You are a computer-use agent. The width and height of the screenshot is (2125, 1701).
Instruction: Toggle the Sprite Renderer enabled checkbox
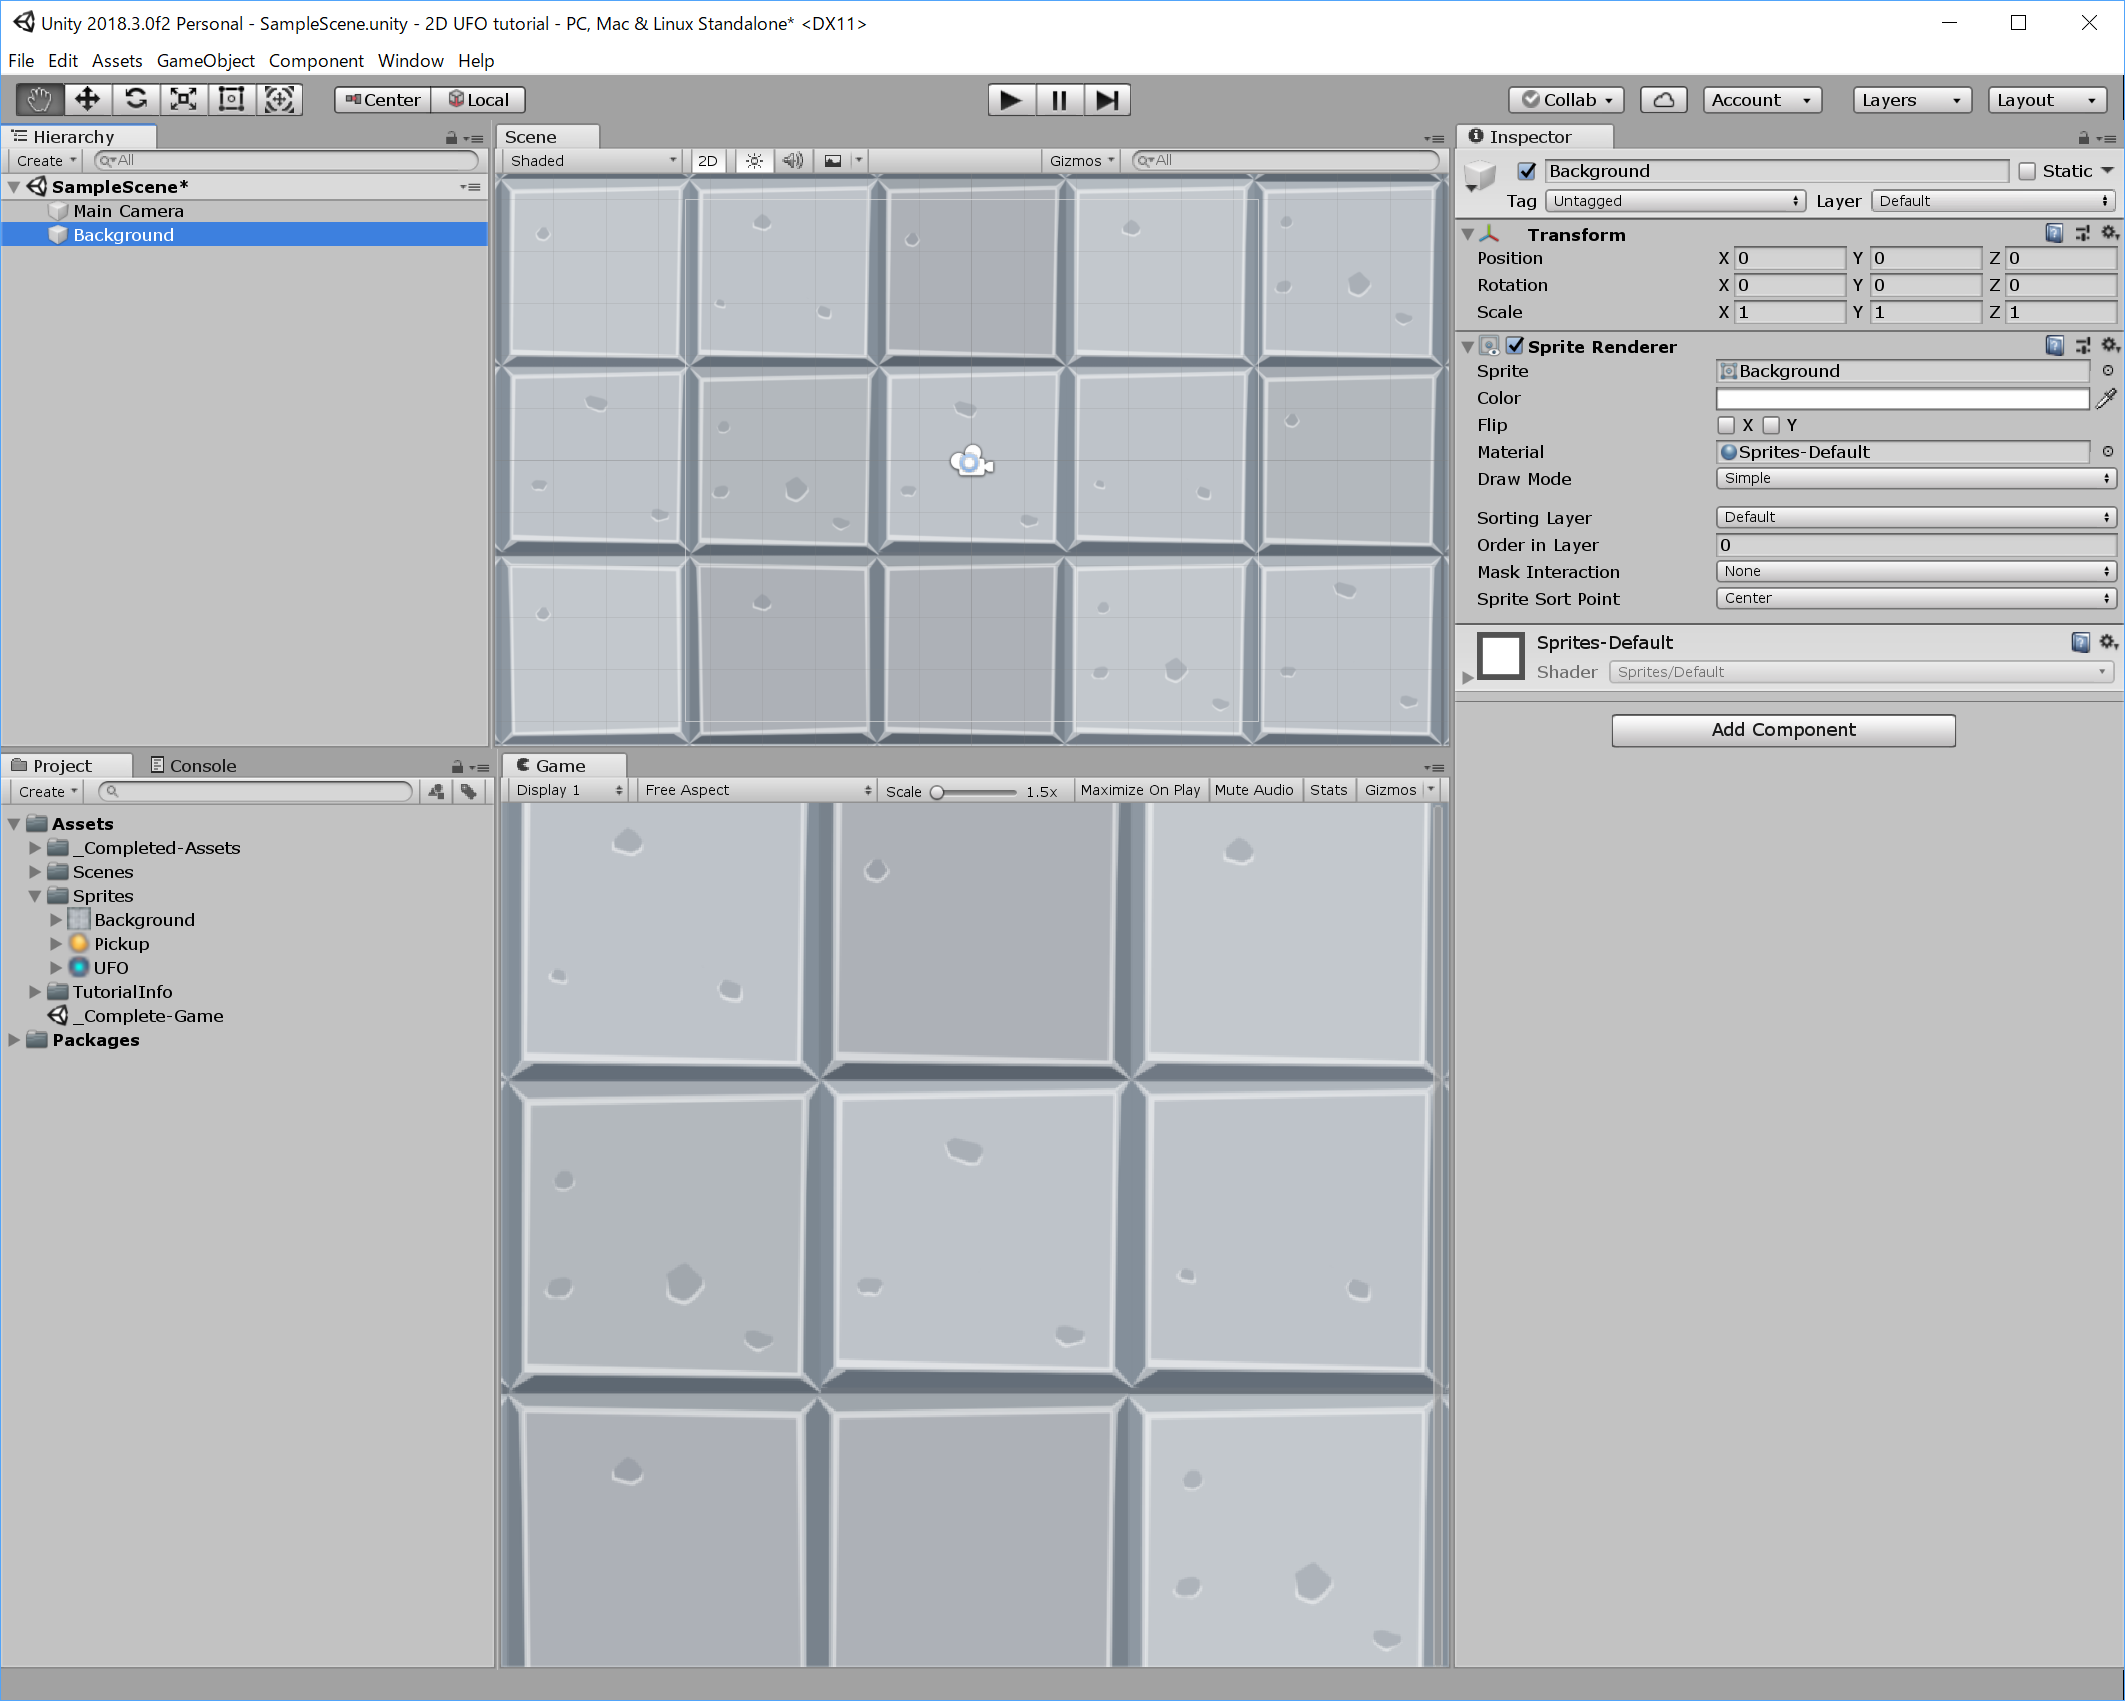1516,346
